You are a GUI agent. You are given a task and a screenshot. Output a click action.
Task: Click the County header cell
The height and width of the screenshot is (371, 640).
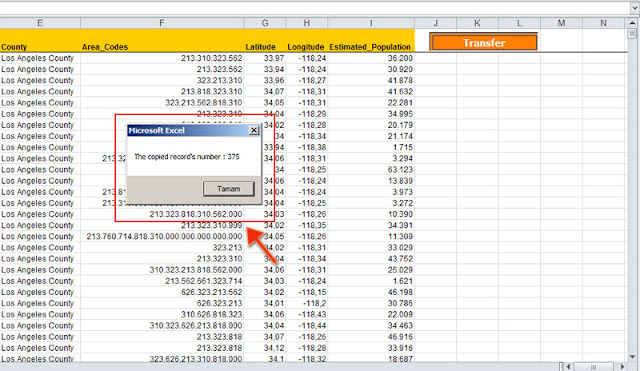[40, 40]
